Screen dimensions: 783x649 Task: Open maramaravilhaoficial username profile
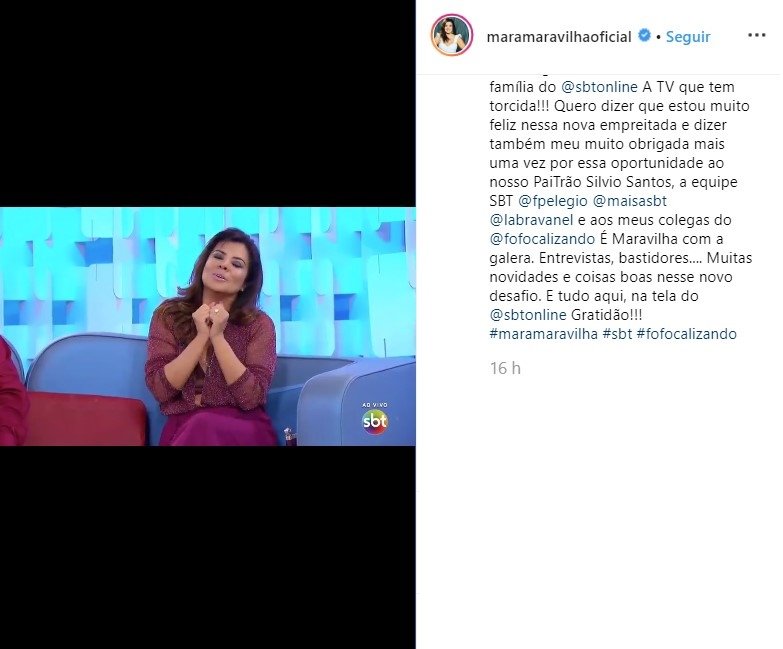559,36
